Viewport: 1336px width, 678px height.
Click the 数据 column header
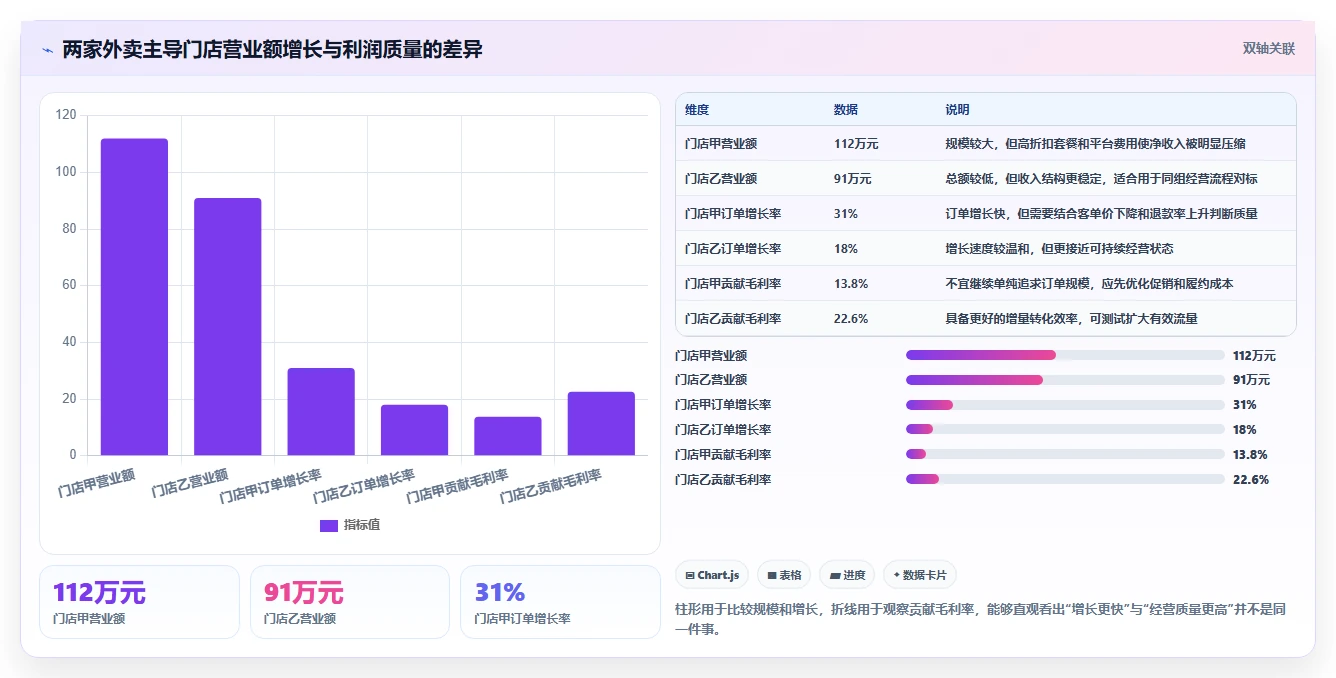(x=845, y=110)
